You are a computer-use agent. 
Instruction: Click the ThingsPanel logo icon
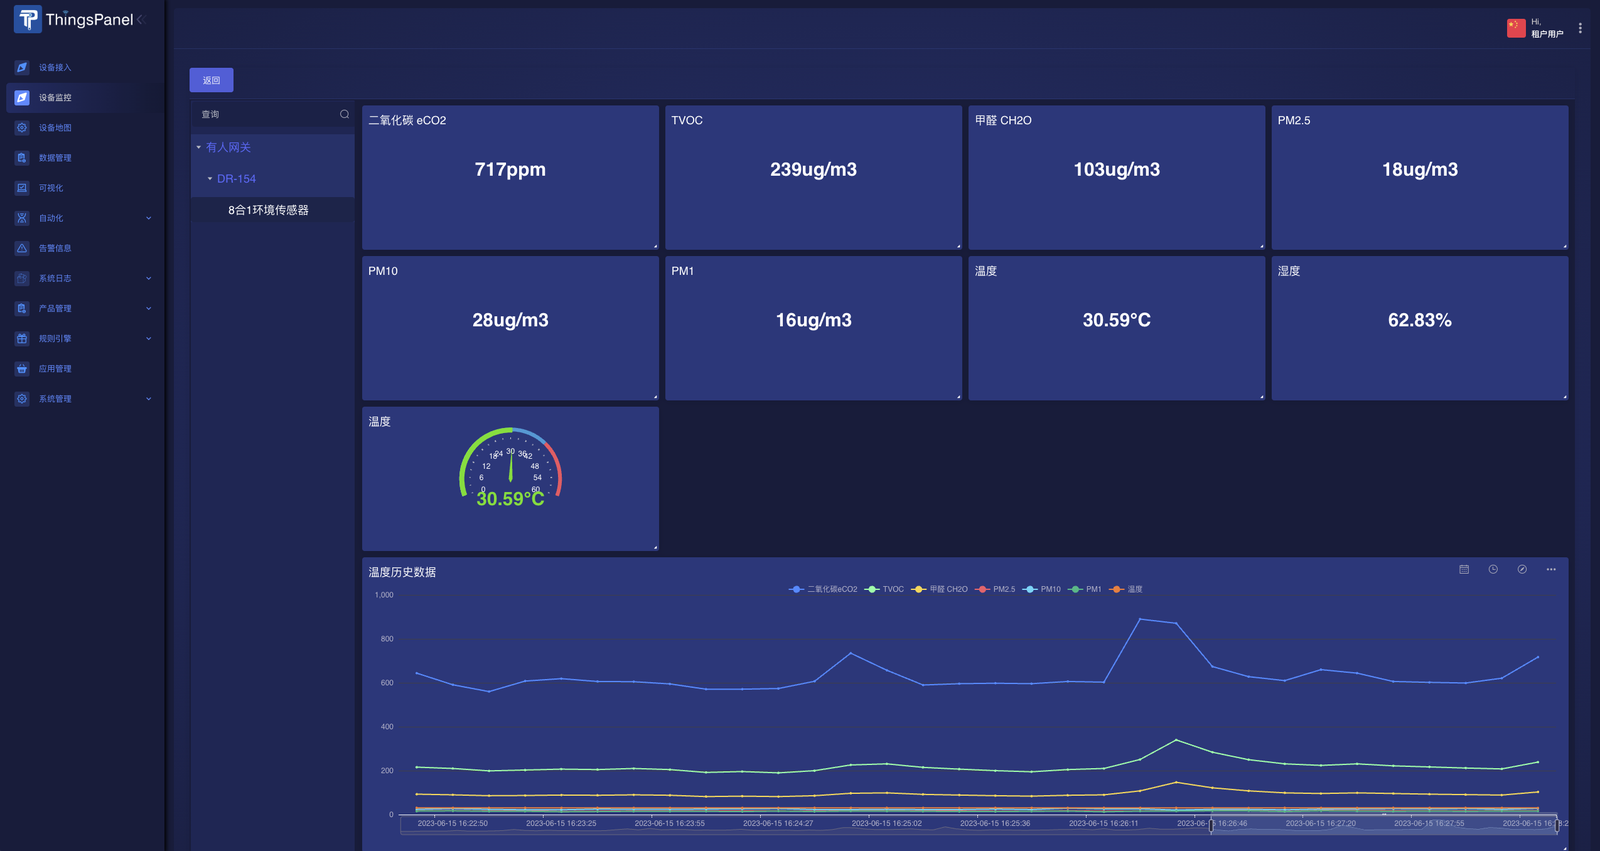tap(27, 19)
